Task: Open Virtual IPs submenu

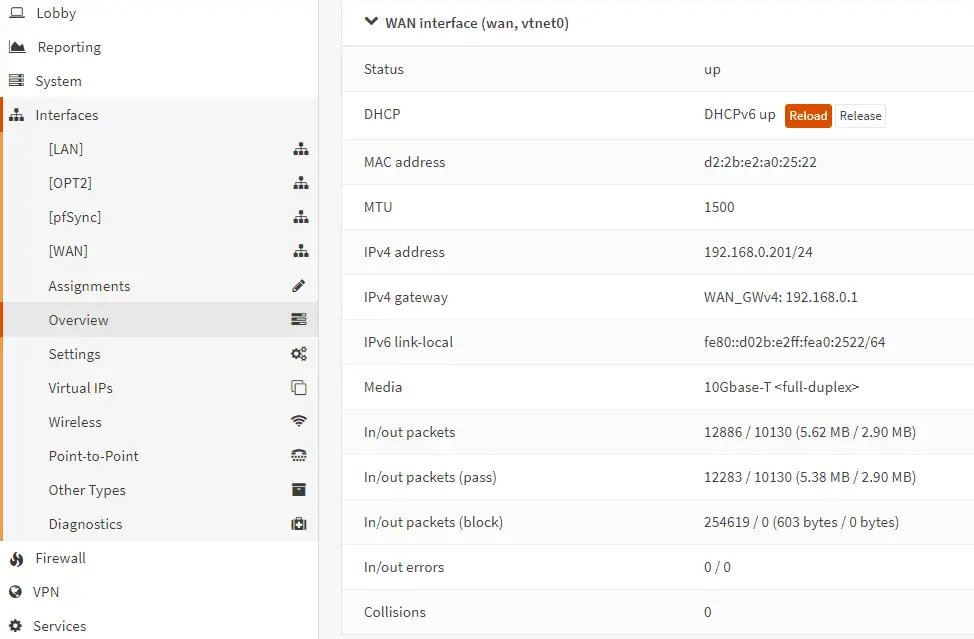Action: click(x=81, y=388)
